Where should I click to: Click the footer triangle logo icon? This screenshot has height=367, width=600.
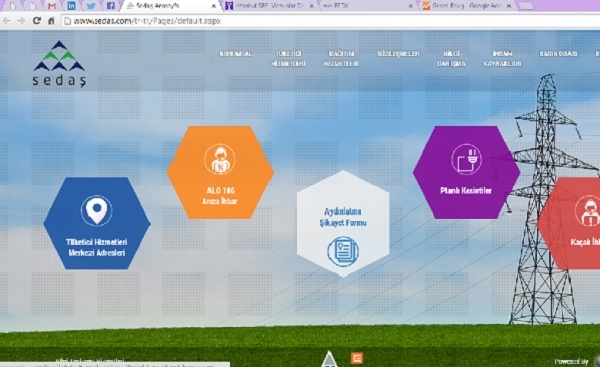pyautogui.click(x=329, y=359)
